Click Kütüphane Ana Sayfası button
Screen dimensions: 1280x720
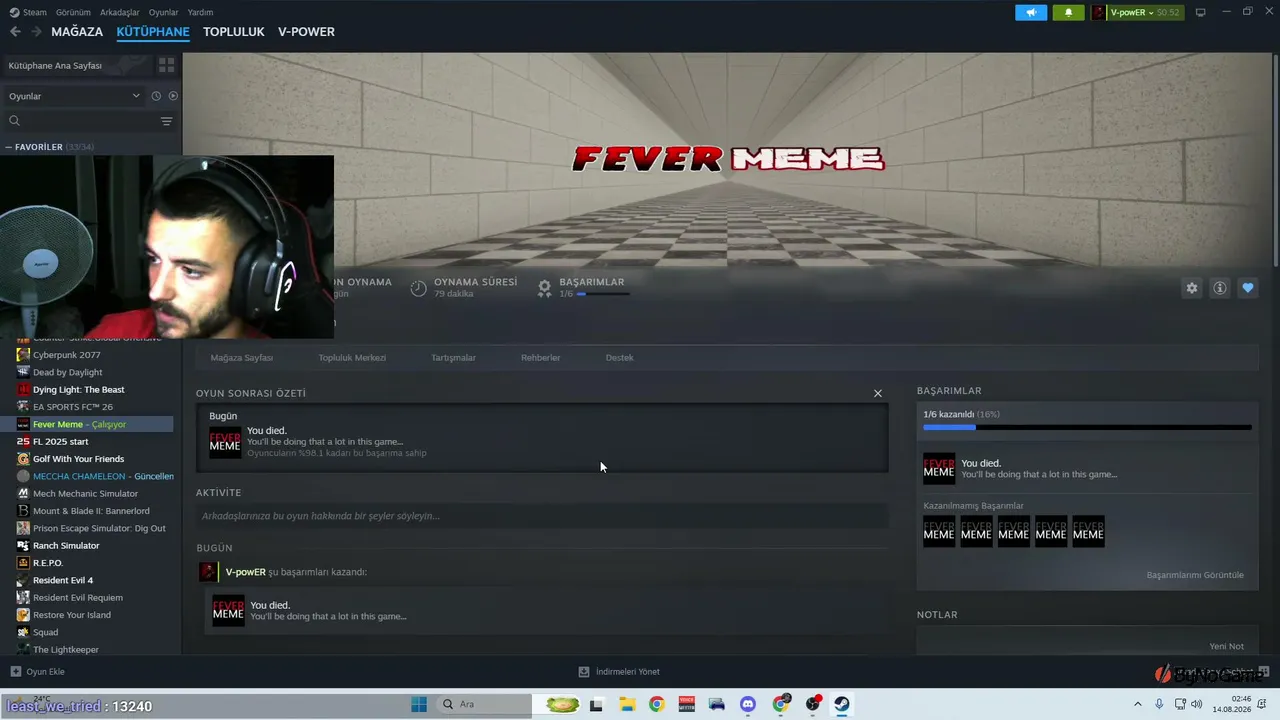pyautogui.click(x=78, y=65)
